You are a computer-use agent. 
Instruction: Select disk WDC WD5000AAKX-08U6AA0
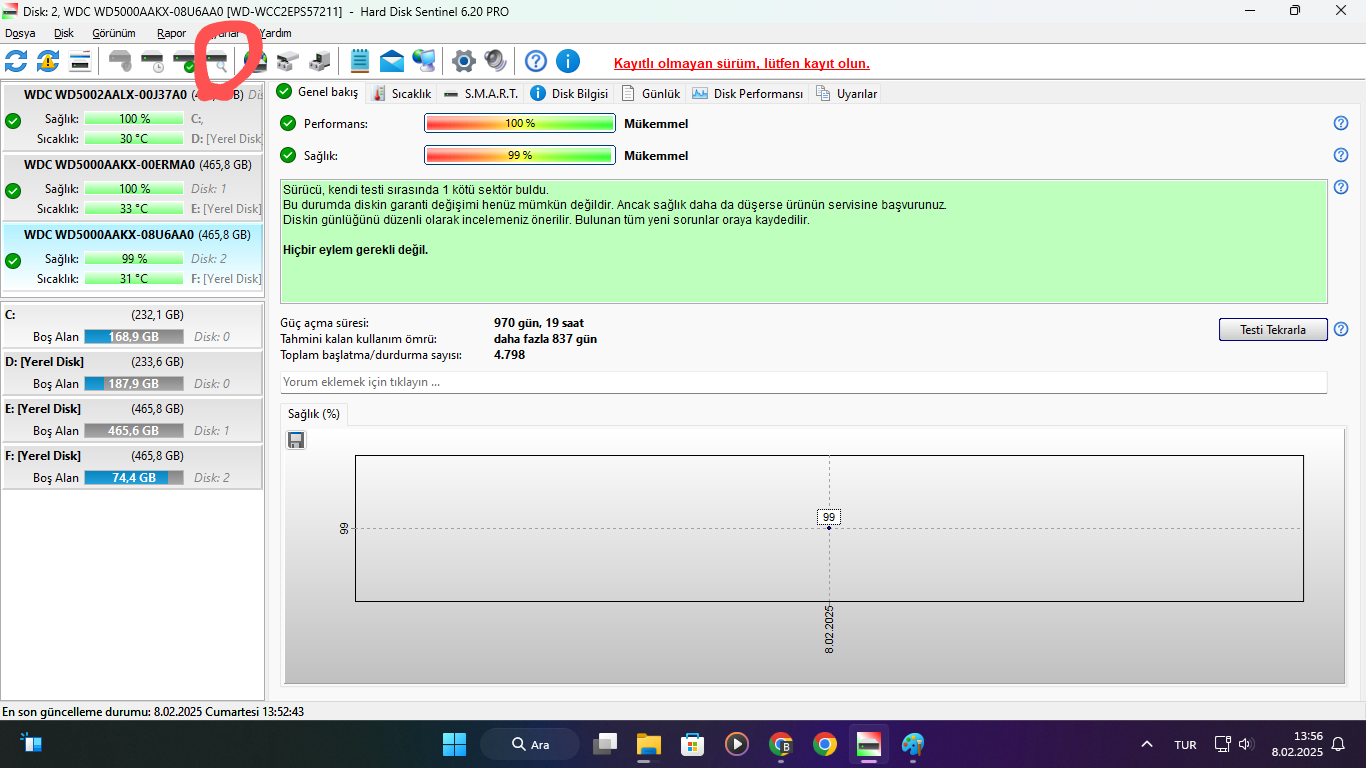point(132,257)
